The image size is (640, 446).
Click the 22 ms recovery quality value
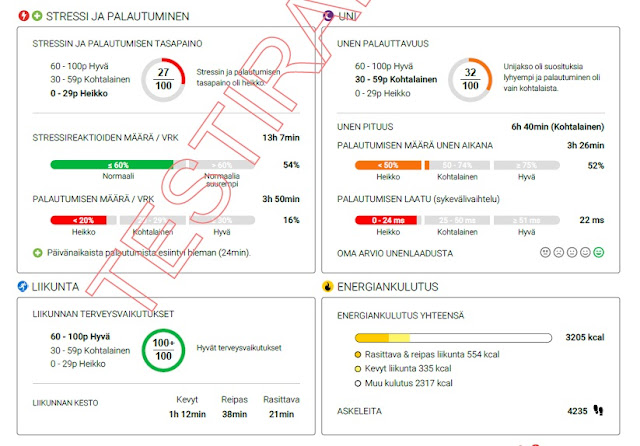pos(592,220)
